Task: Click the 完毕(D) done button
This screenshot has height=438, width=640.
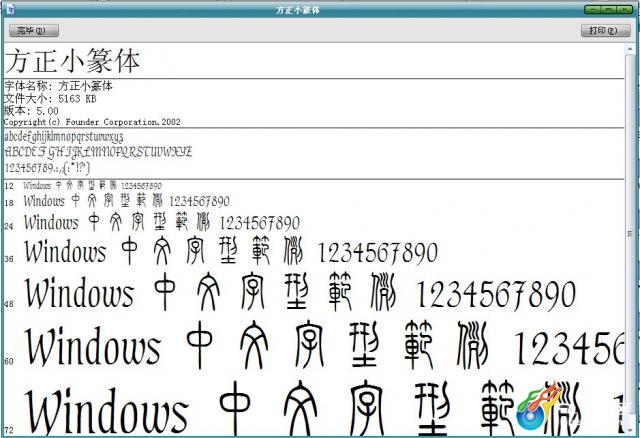Action: click(x=34, y=30)
